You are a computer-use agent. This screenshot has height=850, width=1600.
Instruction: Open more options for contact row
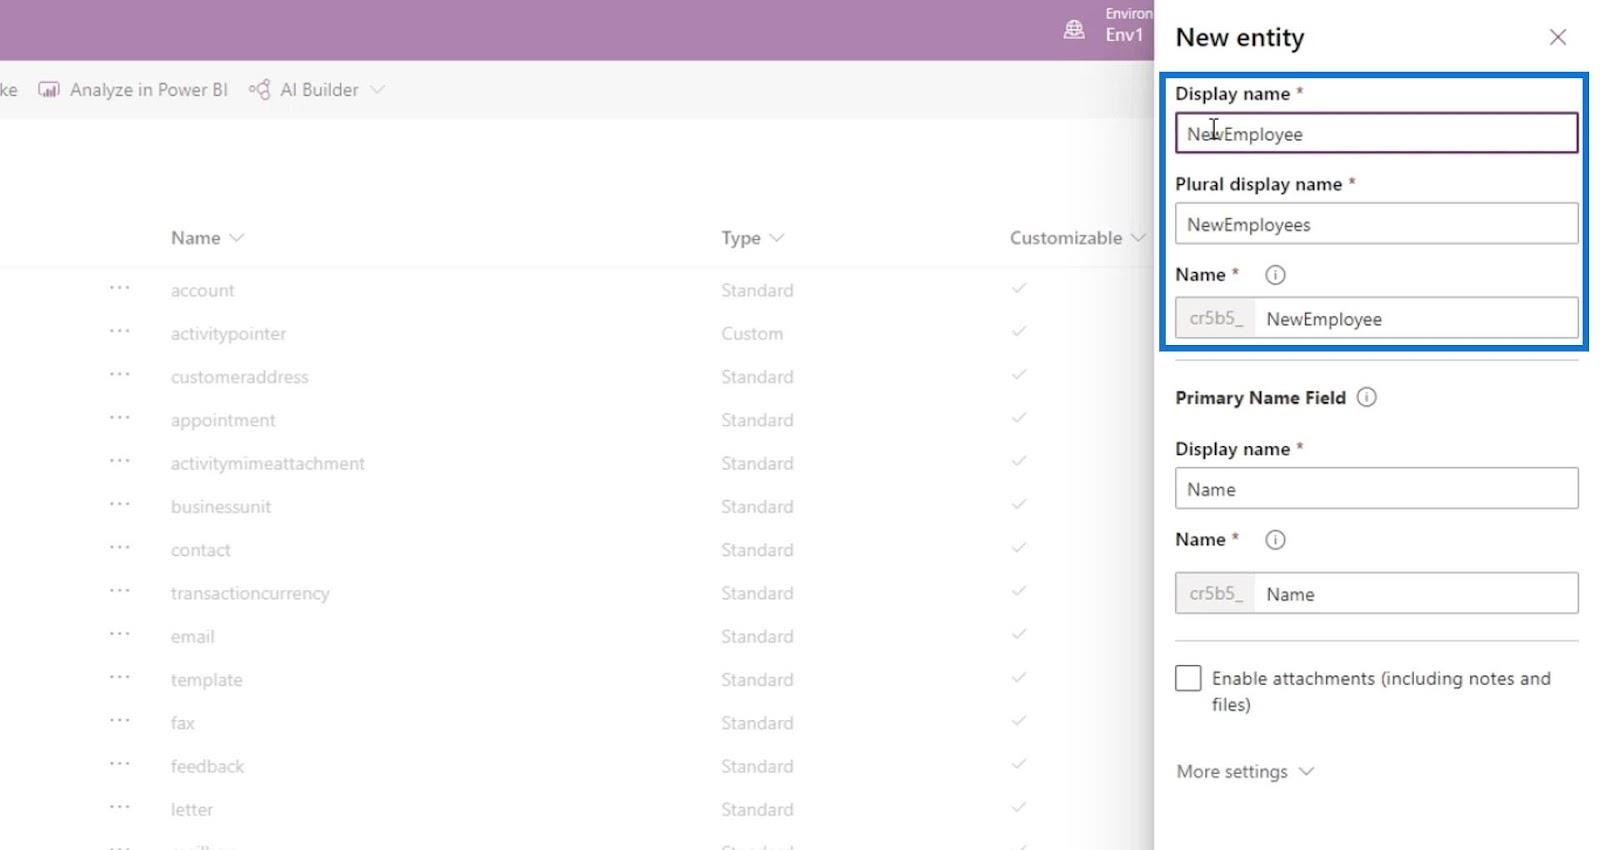(x=120, y=548)
